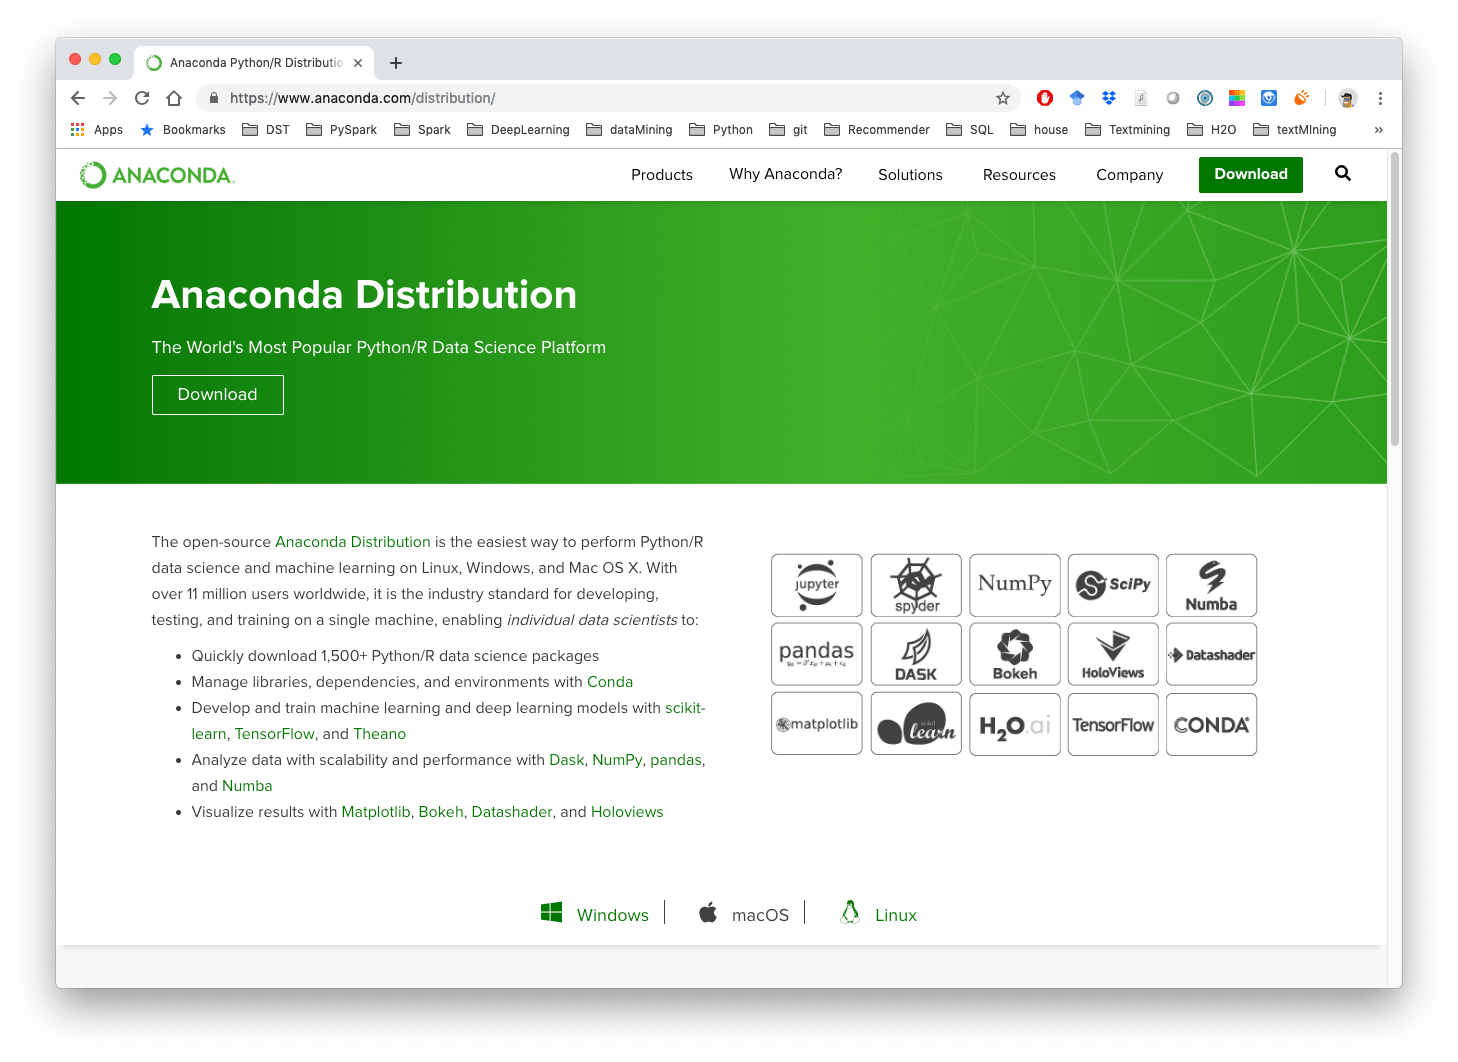The width and height of the screenshot is (1458, 1062).
Task: Open the site search magnifier
Action: click(1342, 174)
